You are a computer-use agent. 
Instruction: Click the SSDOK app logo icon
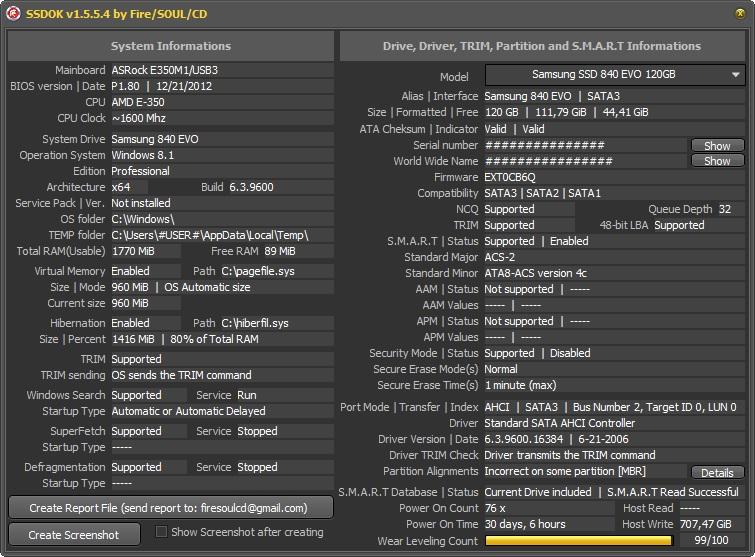pyautogui.click(x=13, y=13)
